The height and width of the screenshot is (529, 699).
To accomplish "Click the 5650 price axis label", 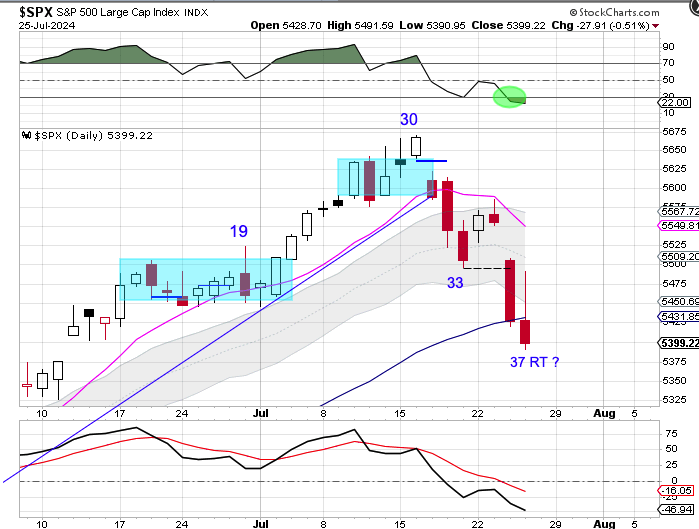I will 674,150.
